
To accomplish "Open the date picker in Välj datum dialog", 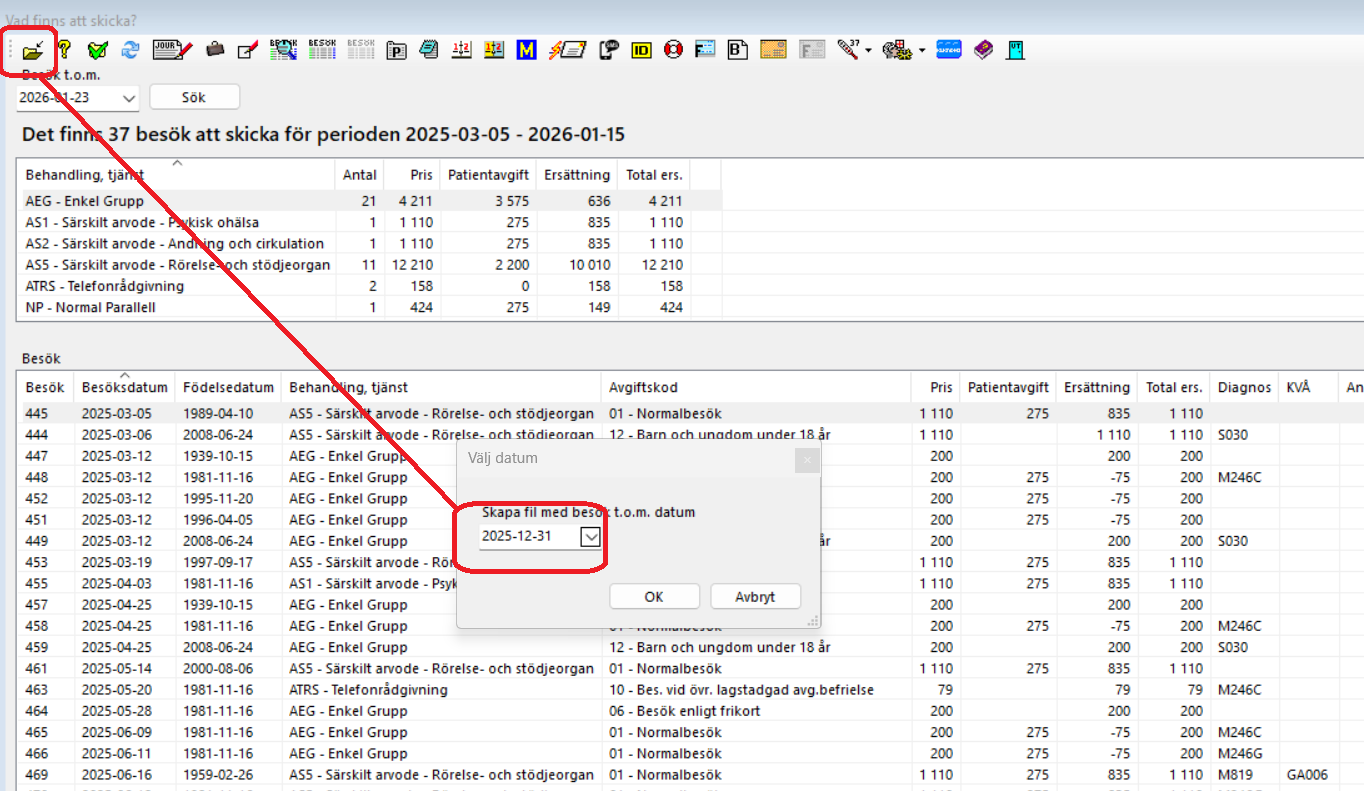I will pos(591,537).
